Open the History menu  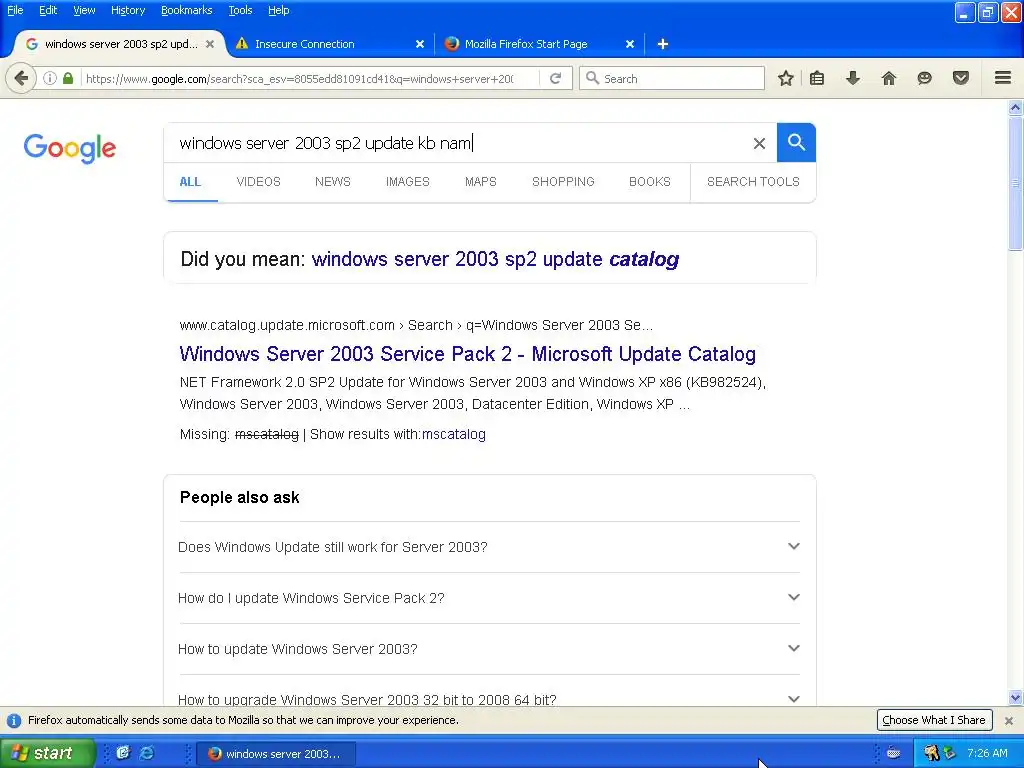coord(127,10)
